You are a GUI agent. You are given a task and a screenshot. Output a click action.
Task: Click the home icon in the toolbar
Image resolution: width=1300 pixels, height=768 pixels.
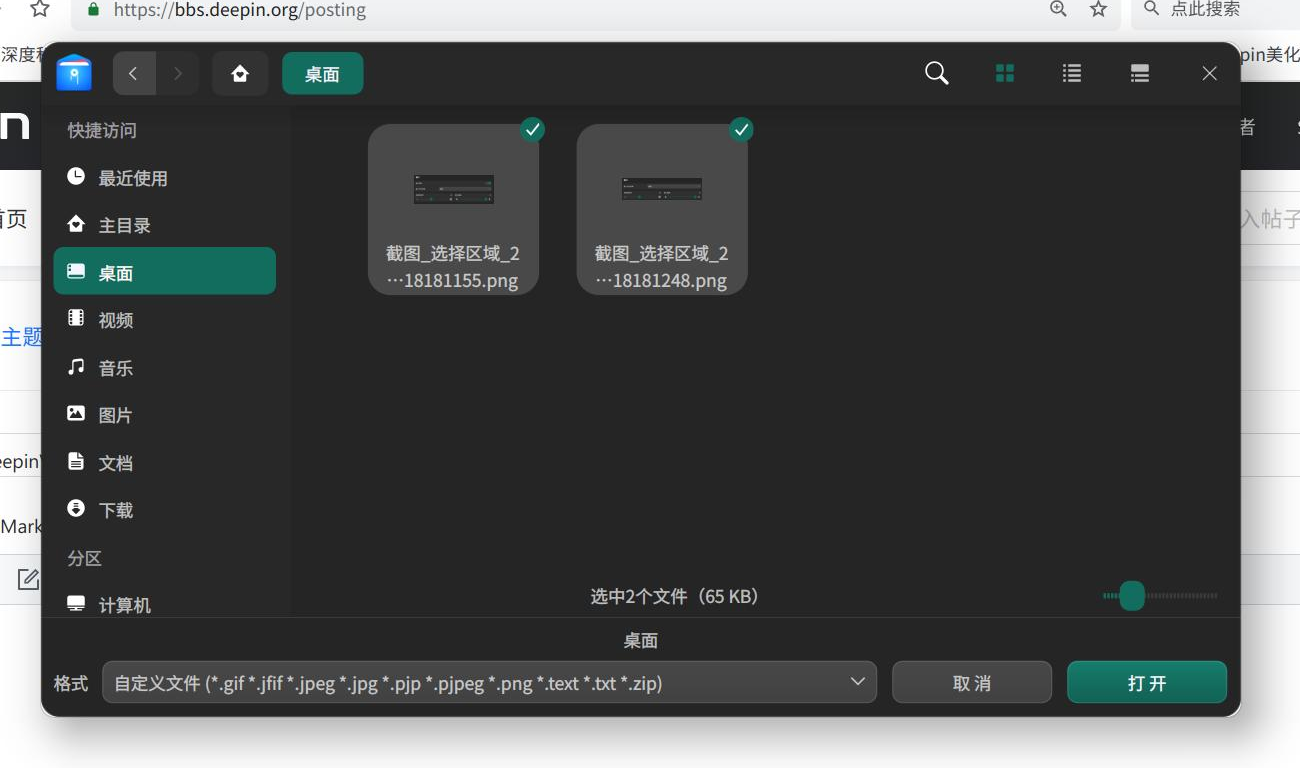(240, 72)
